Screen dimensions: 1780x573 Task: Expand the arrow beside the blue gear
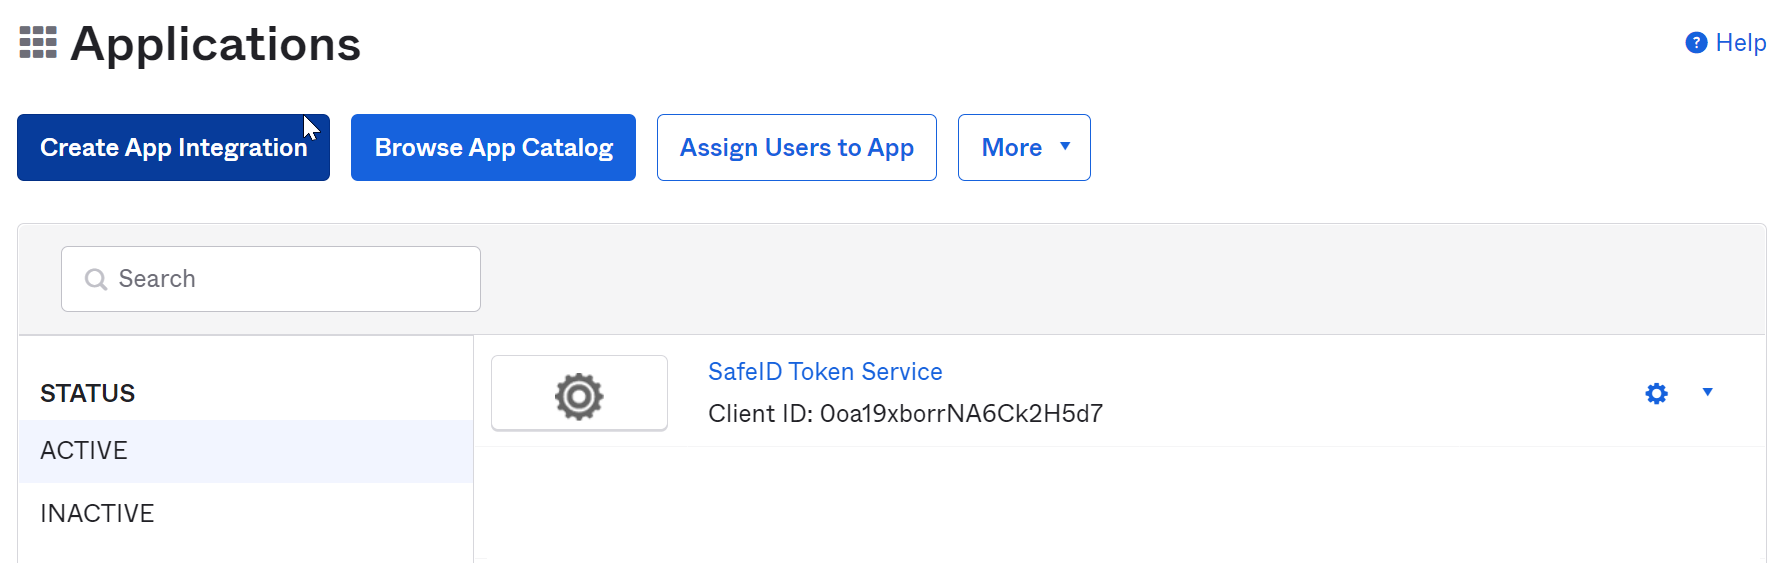point(1707,392)
